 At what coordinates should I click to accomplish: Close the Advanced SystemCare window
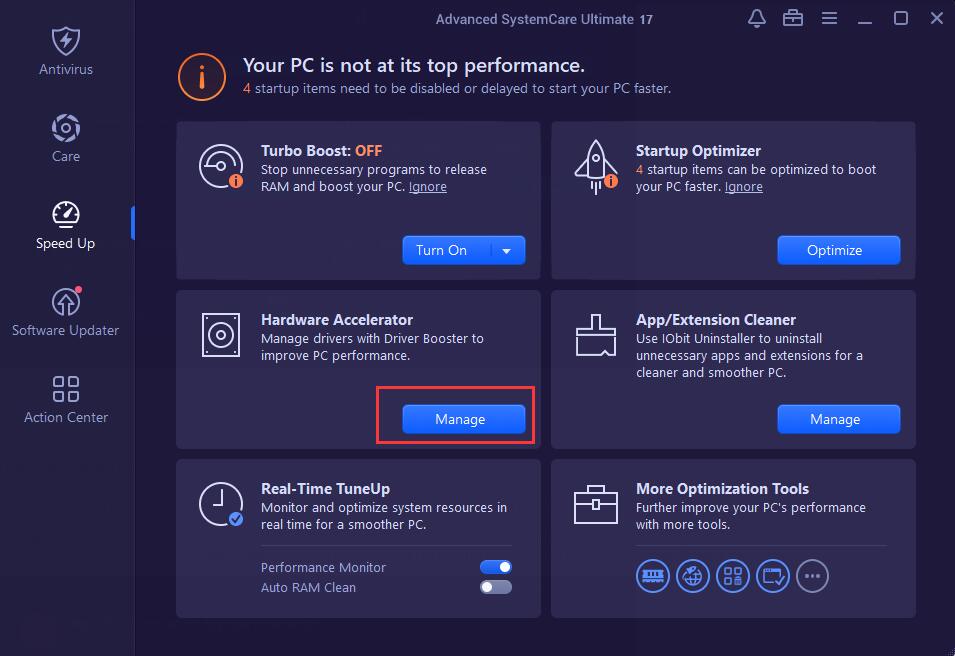coord(937,18)
